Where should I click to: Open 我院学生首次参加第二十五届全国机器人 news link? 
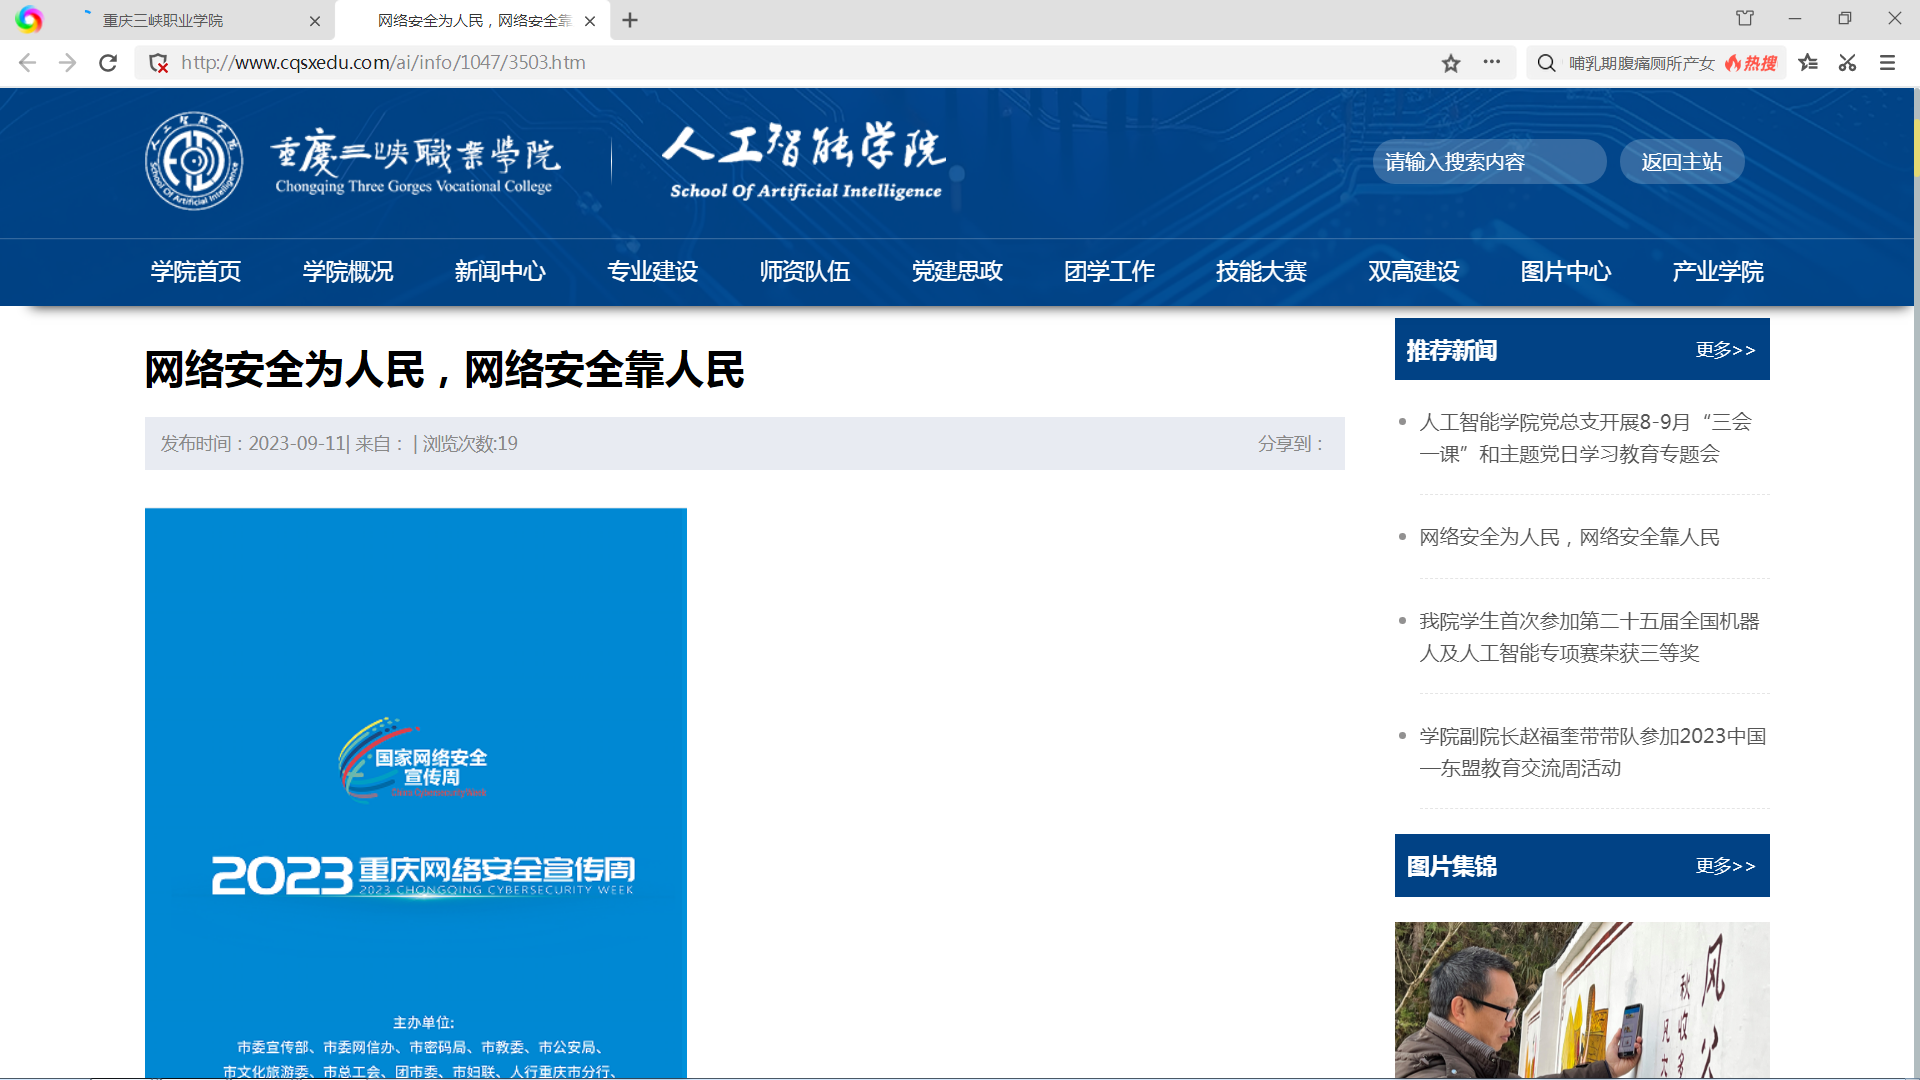[1588, 637]
